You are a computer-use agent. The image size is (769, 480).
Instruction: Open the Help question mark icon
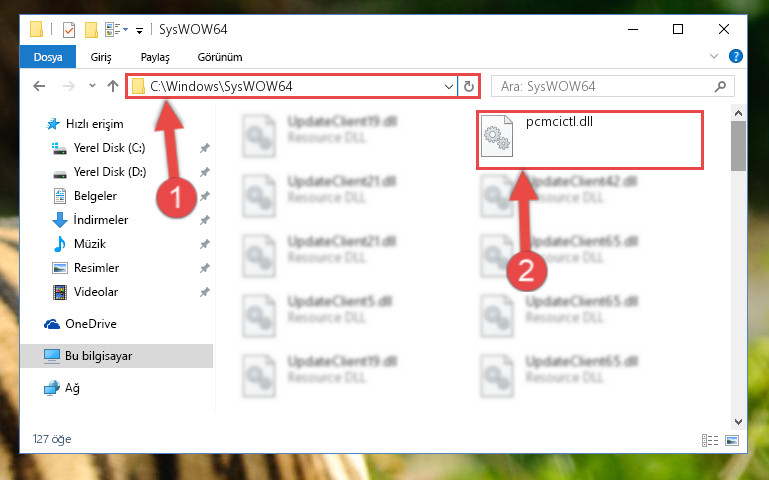coord(736,56)
